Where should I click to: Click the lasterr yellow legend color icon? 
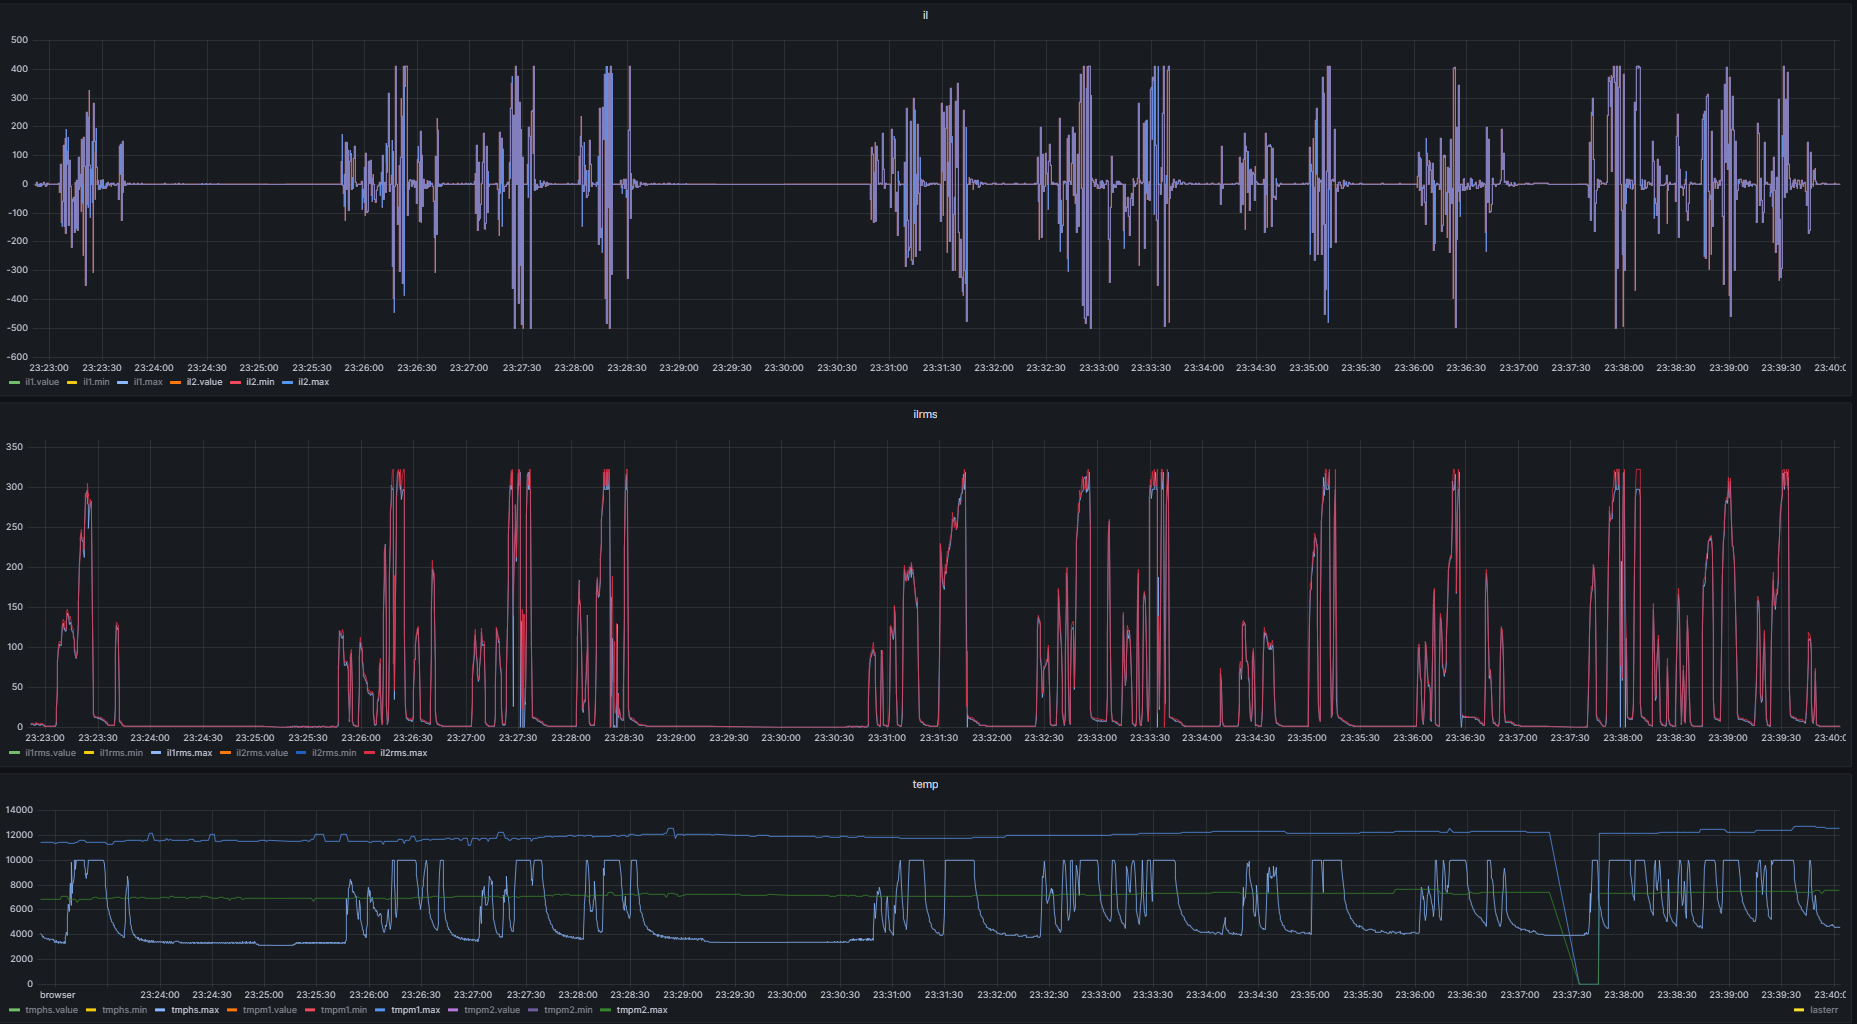click(1799, 1010)
